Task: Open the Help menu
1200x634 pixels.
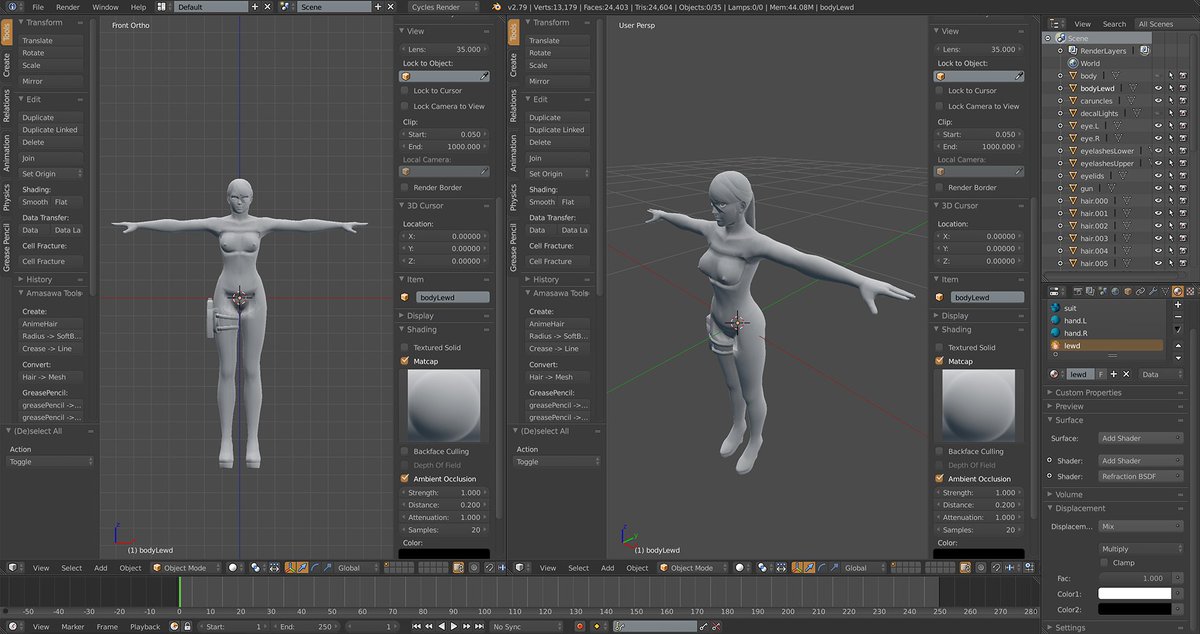Action: 138,7
